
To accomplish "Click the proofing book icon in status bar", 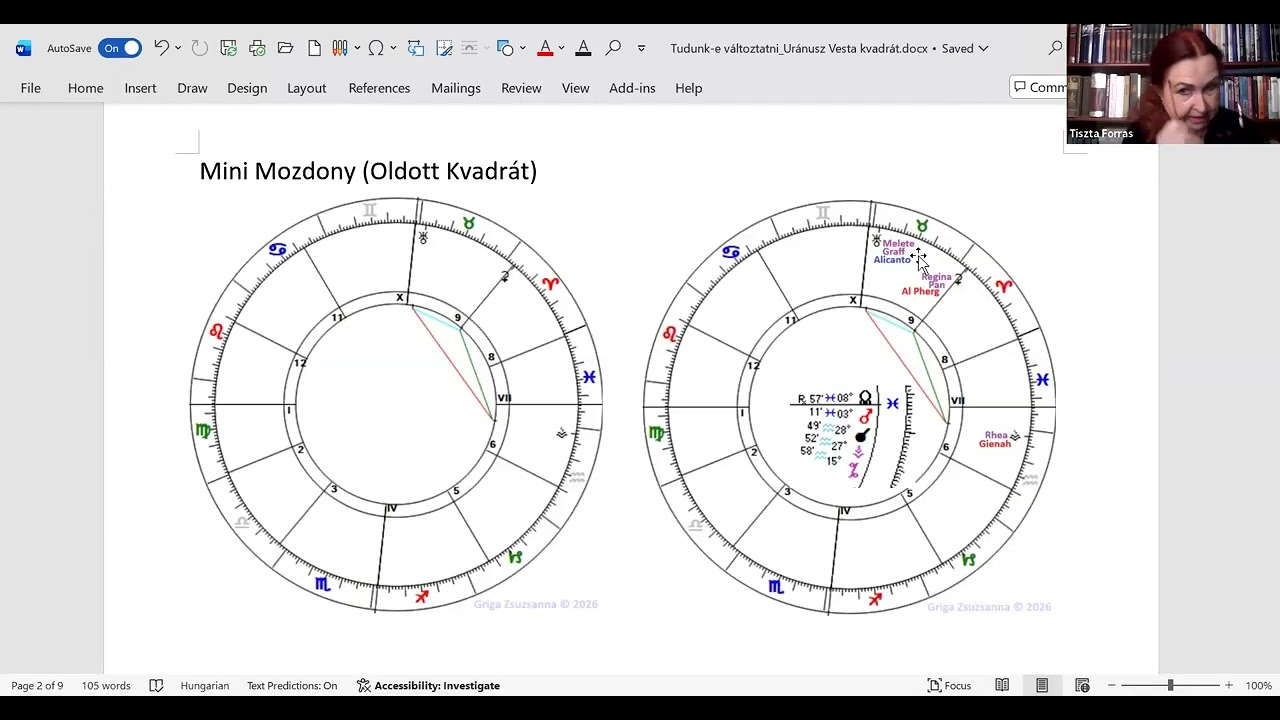I will [156, 685].
